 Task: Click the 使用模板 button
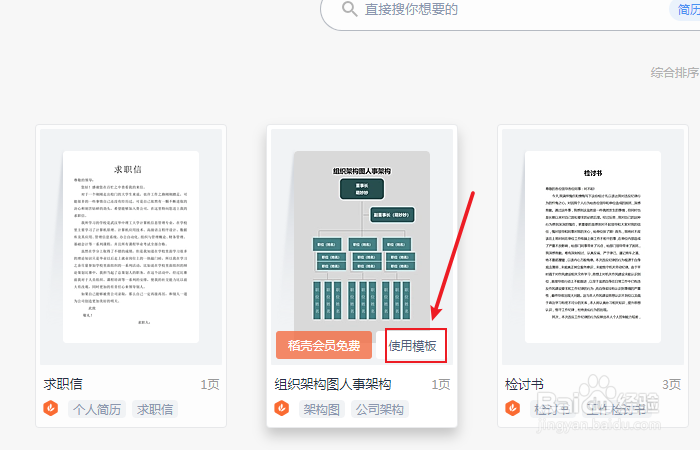point(412,346)
